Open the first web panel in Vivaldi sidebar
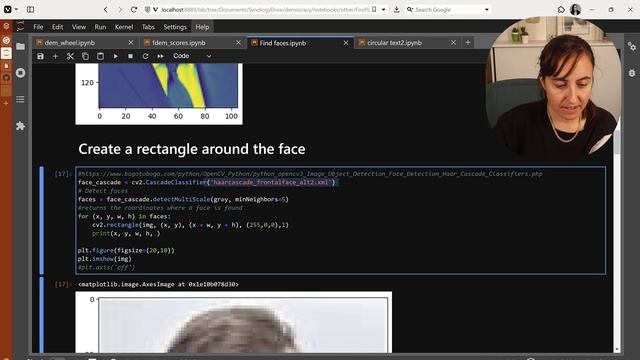Image resolution: width=640 pixels, height=360 pixels. pos(6,27)
